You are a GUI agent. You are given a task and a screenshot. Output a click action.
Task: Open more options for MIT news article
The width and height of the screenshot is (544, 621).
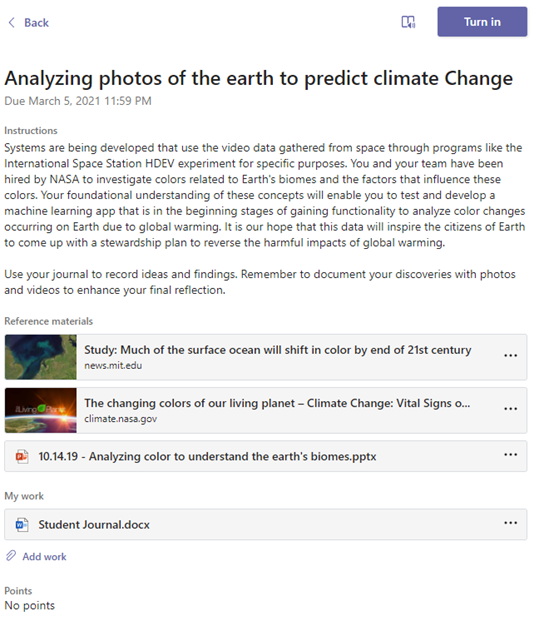510,355
